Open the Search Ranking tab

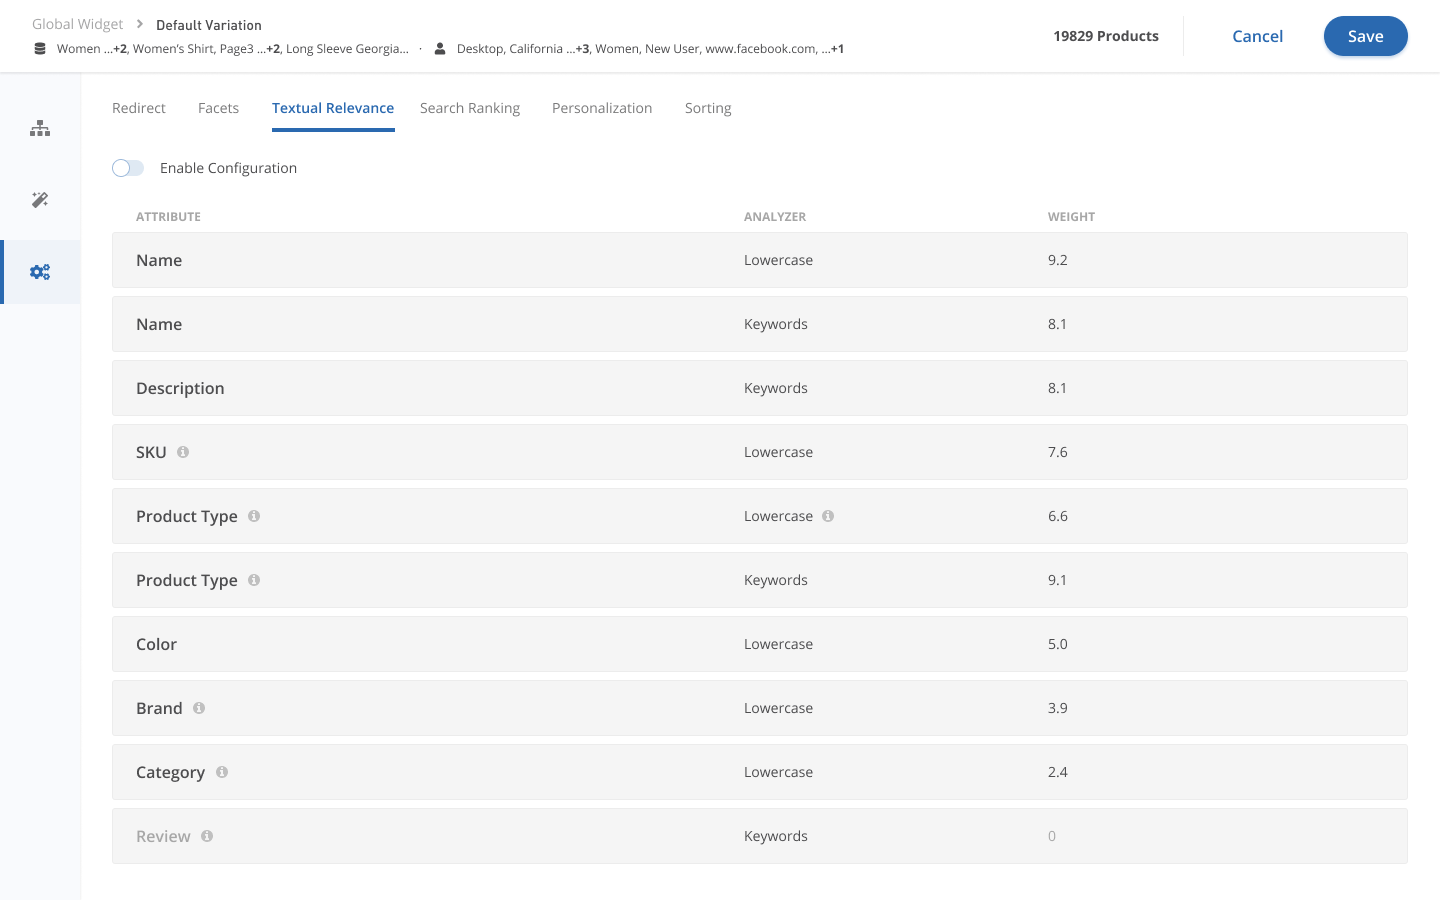pos(470,108)
